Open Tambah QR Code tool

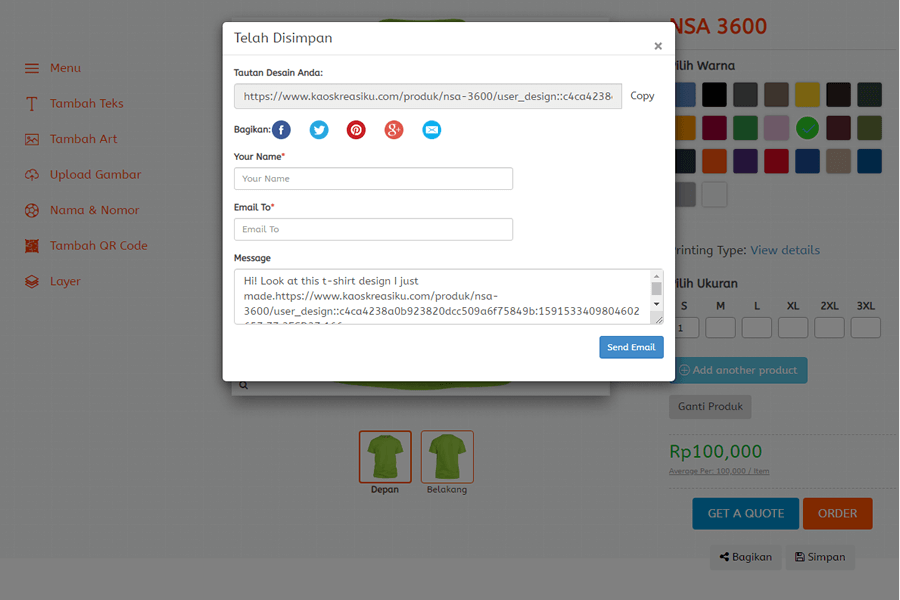point(98,246)
